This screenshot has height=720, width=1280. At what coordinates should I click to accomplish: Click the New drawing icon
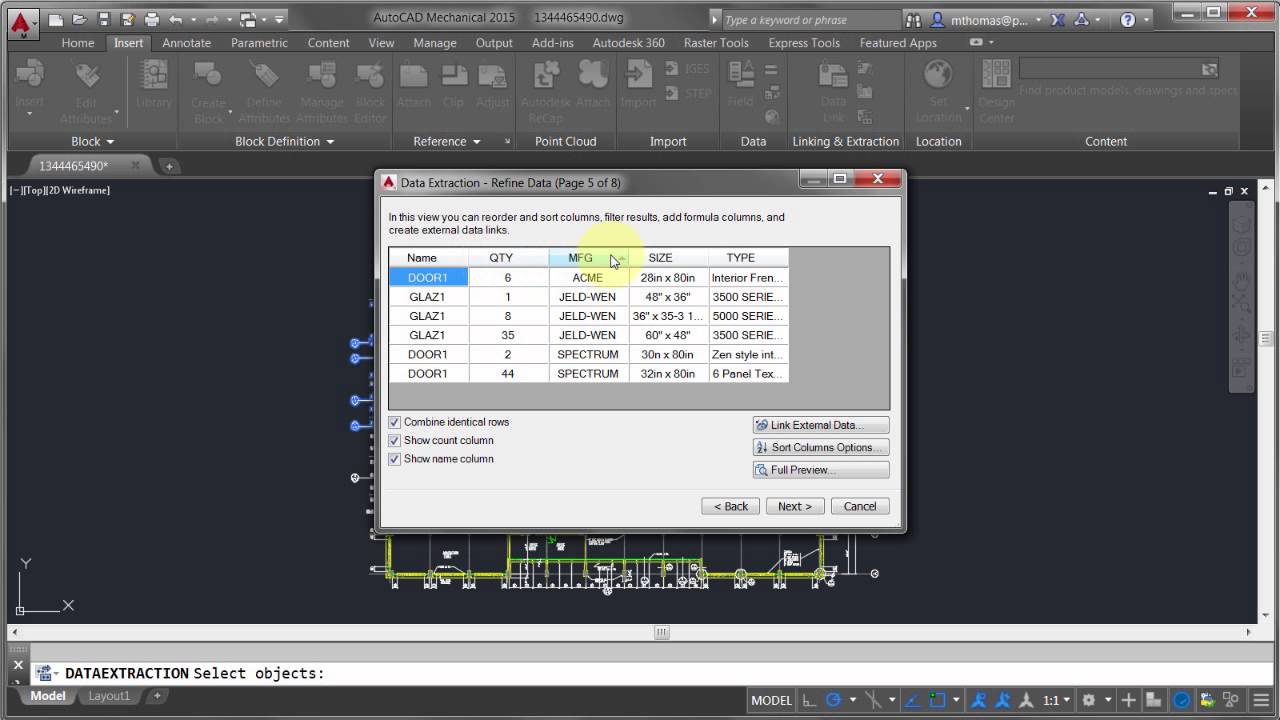(x=56, y=19)
